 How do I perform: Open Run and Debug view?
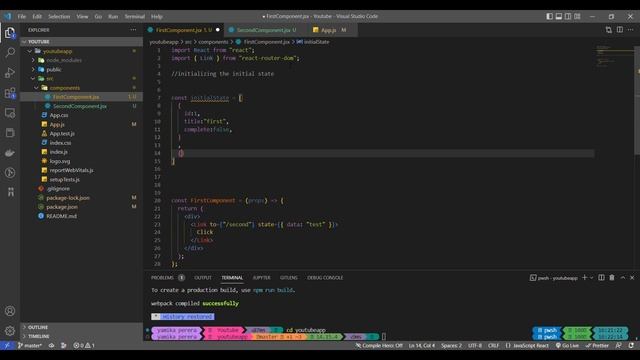click(10, 73)
